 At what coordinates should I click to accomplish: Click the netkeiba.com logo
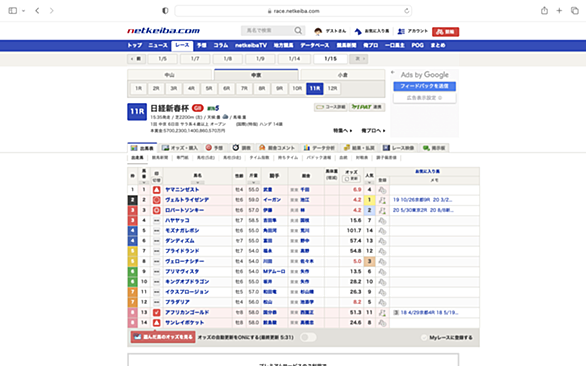coord(163,31)
